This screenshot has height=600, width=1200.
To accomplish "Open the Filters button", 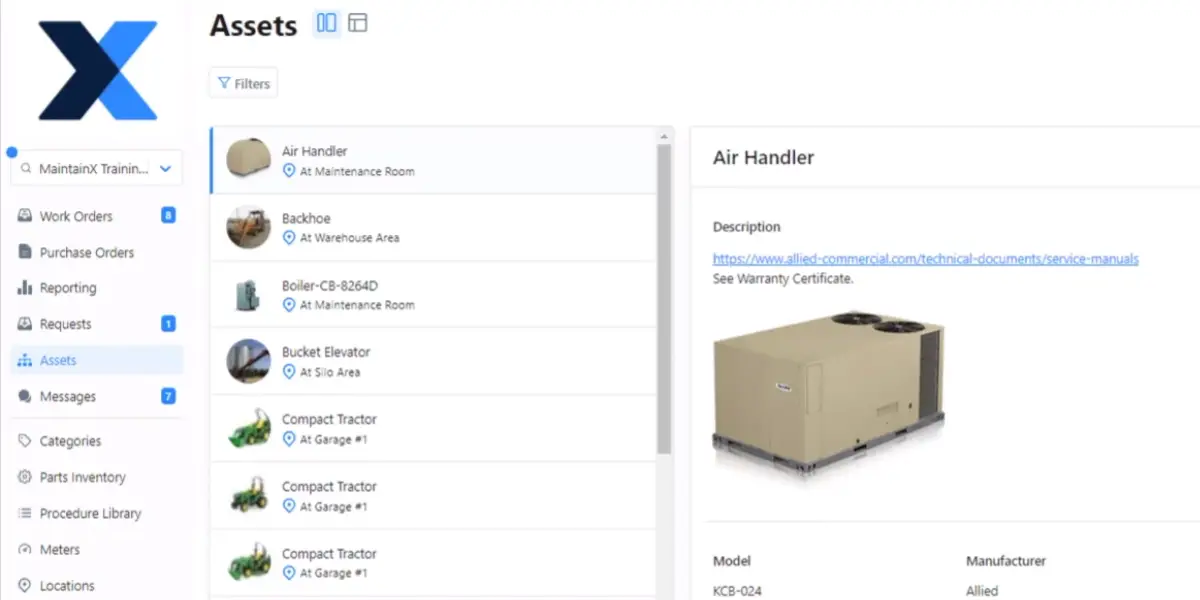I will coord(243,83).
